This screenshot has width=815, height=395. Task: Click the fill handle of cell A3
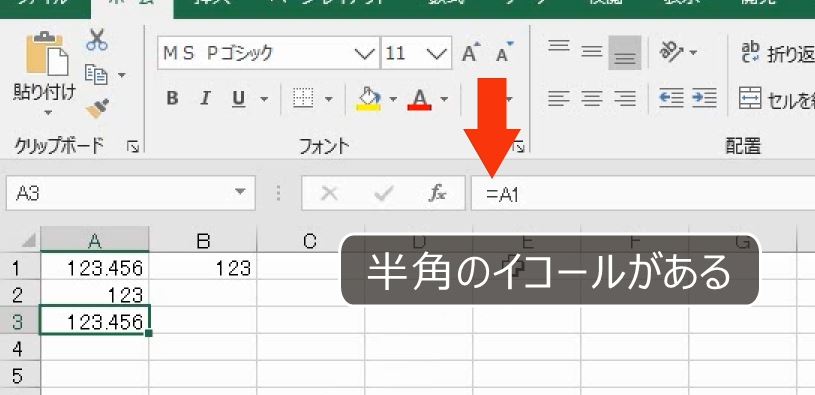pos(150,333)
